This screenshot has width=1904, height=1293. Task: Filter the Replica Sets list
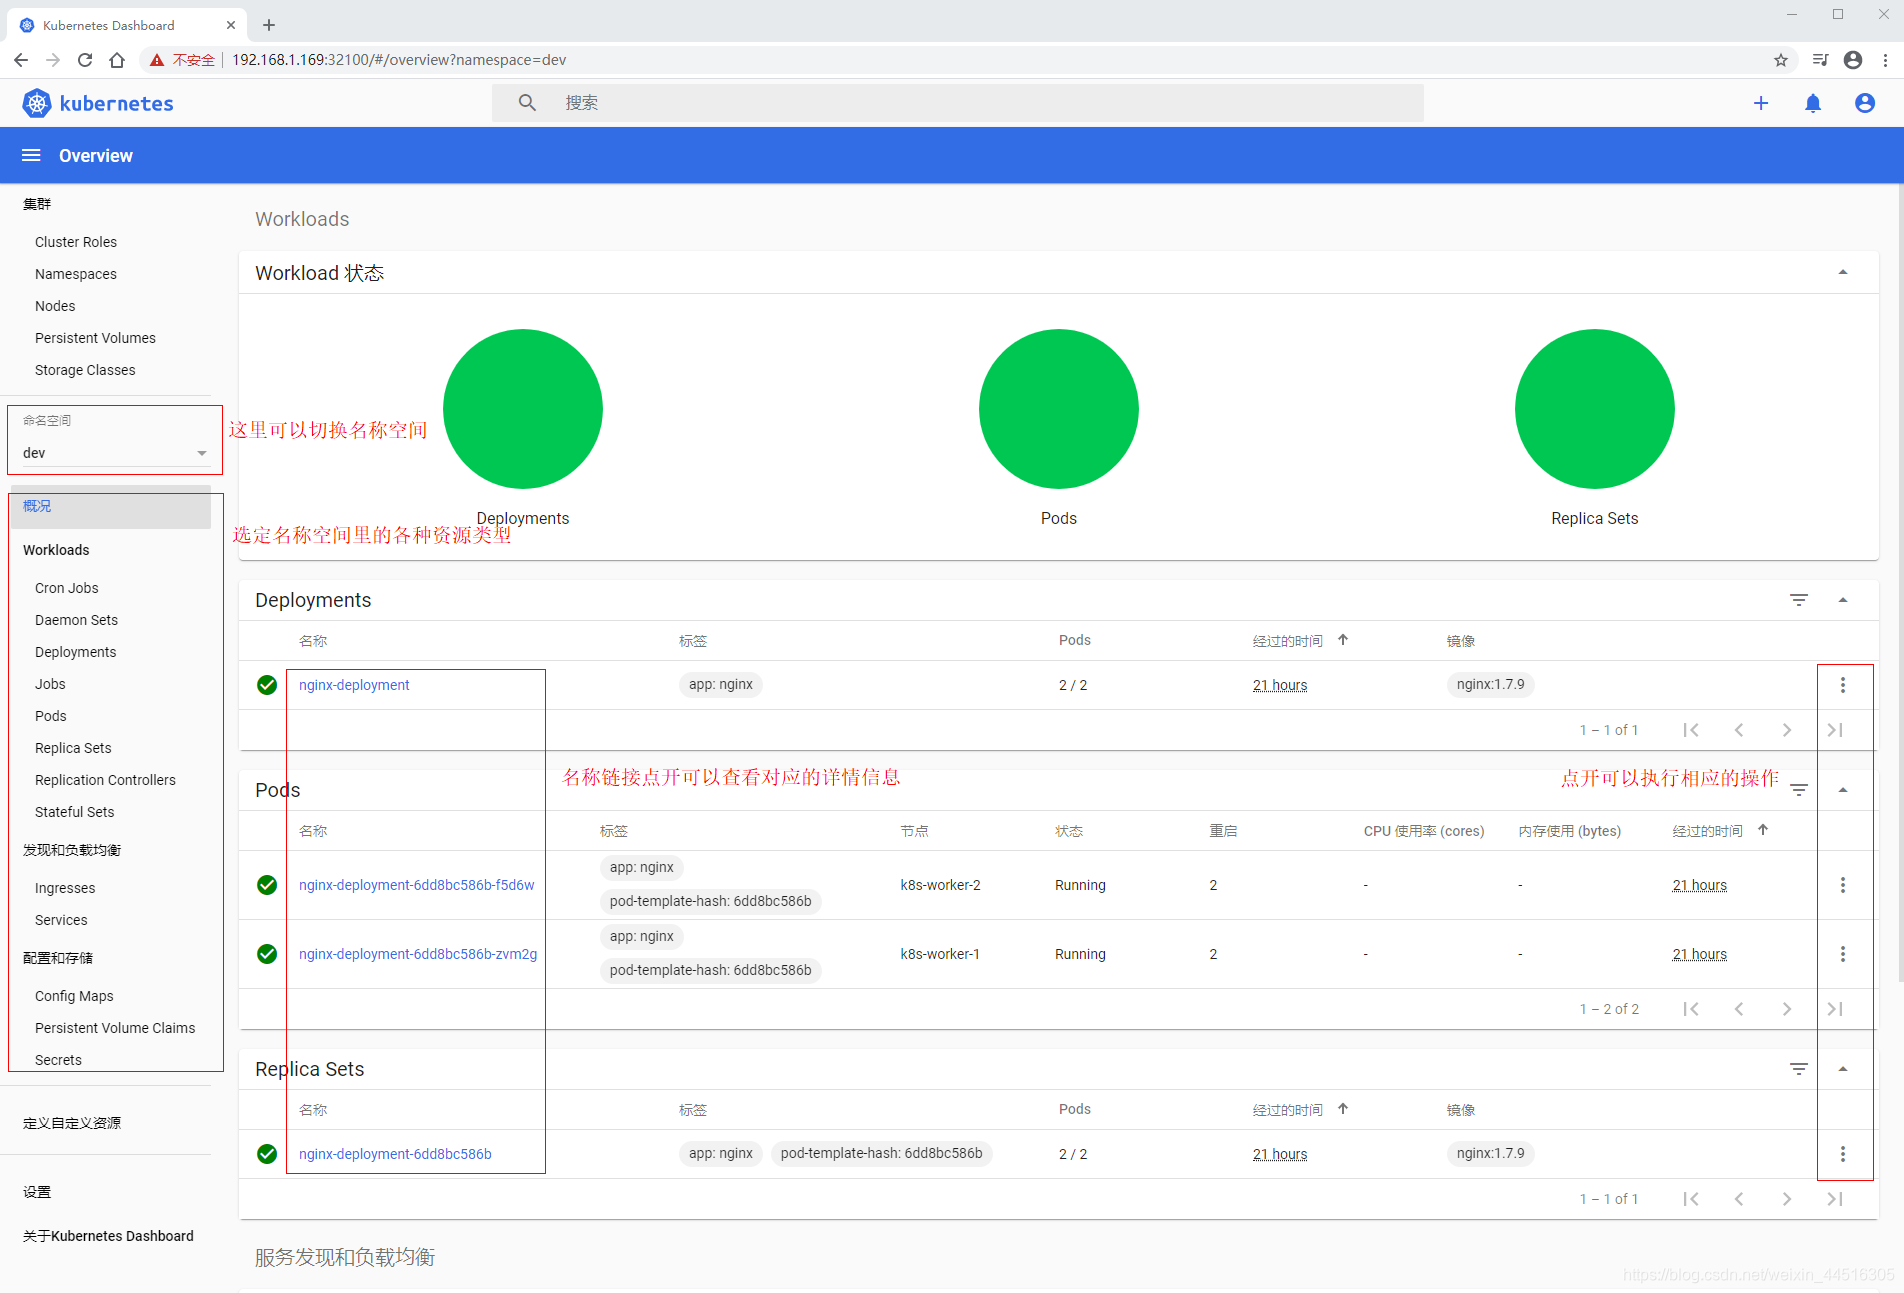click(1799, 1069)
